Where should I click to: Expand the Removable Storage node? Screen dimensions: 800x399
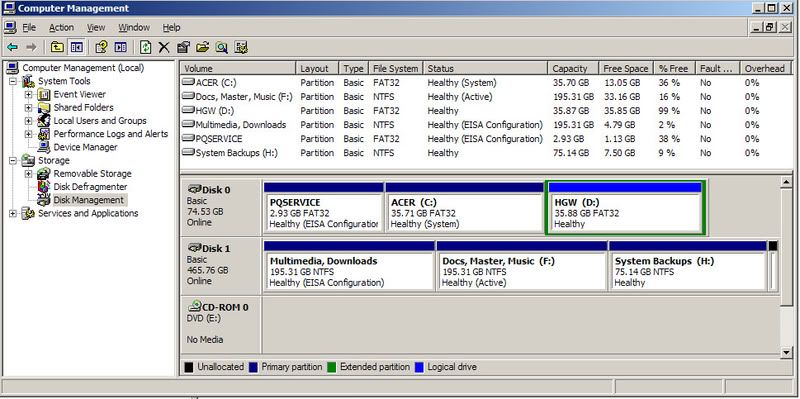point(29,174)
